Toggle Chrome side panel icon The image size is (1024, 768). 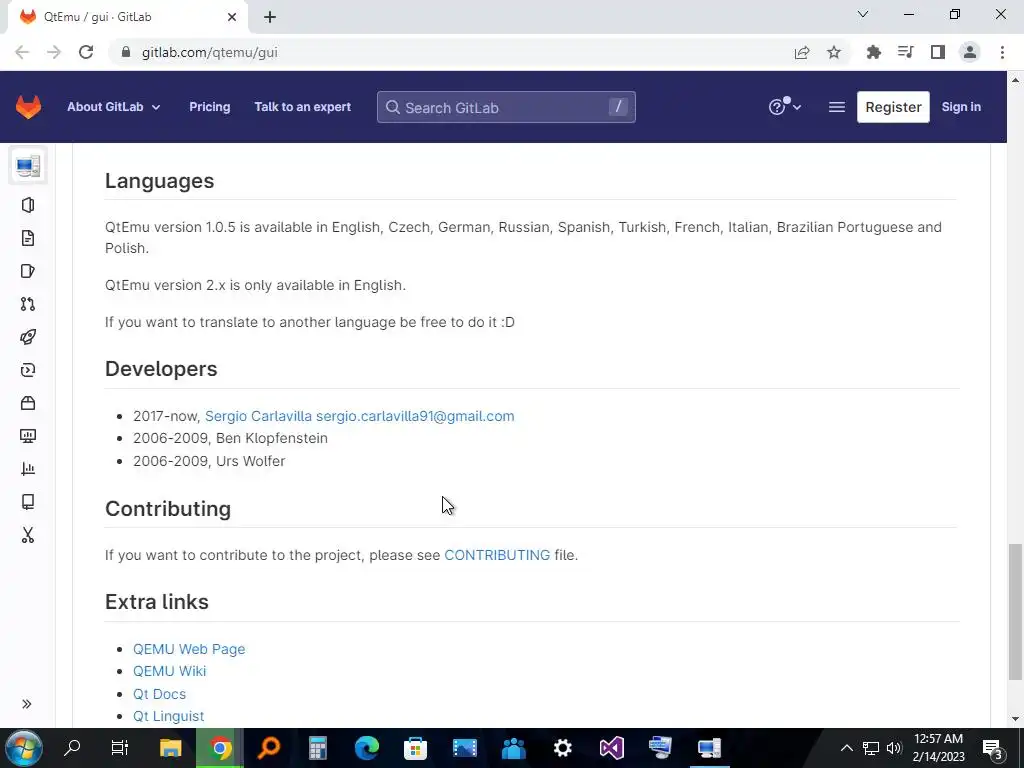938,52
